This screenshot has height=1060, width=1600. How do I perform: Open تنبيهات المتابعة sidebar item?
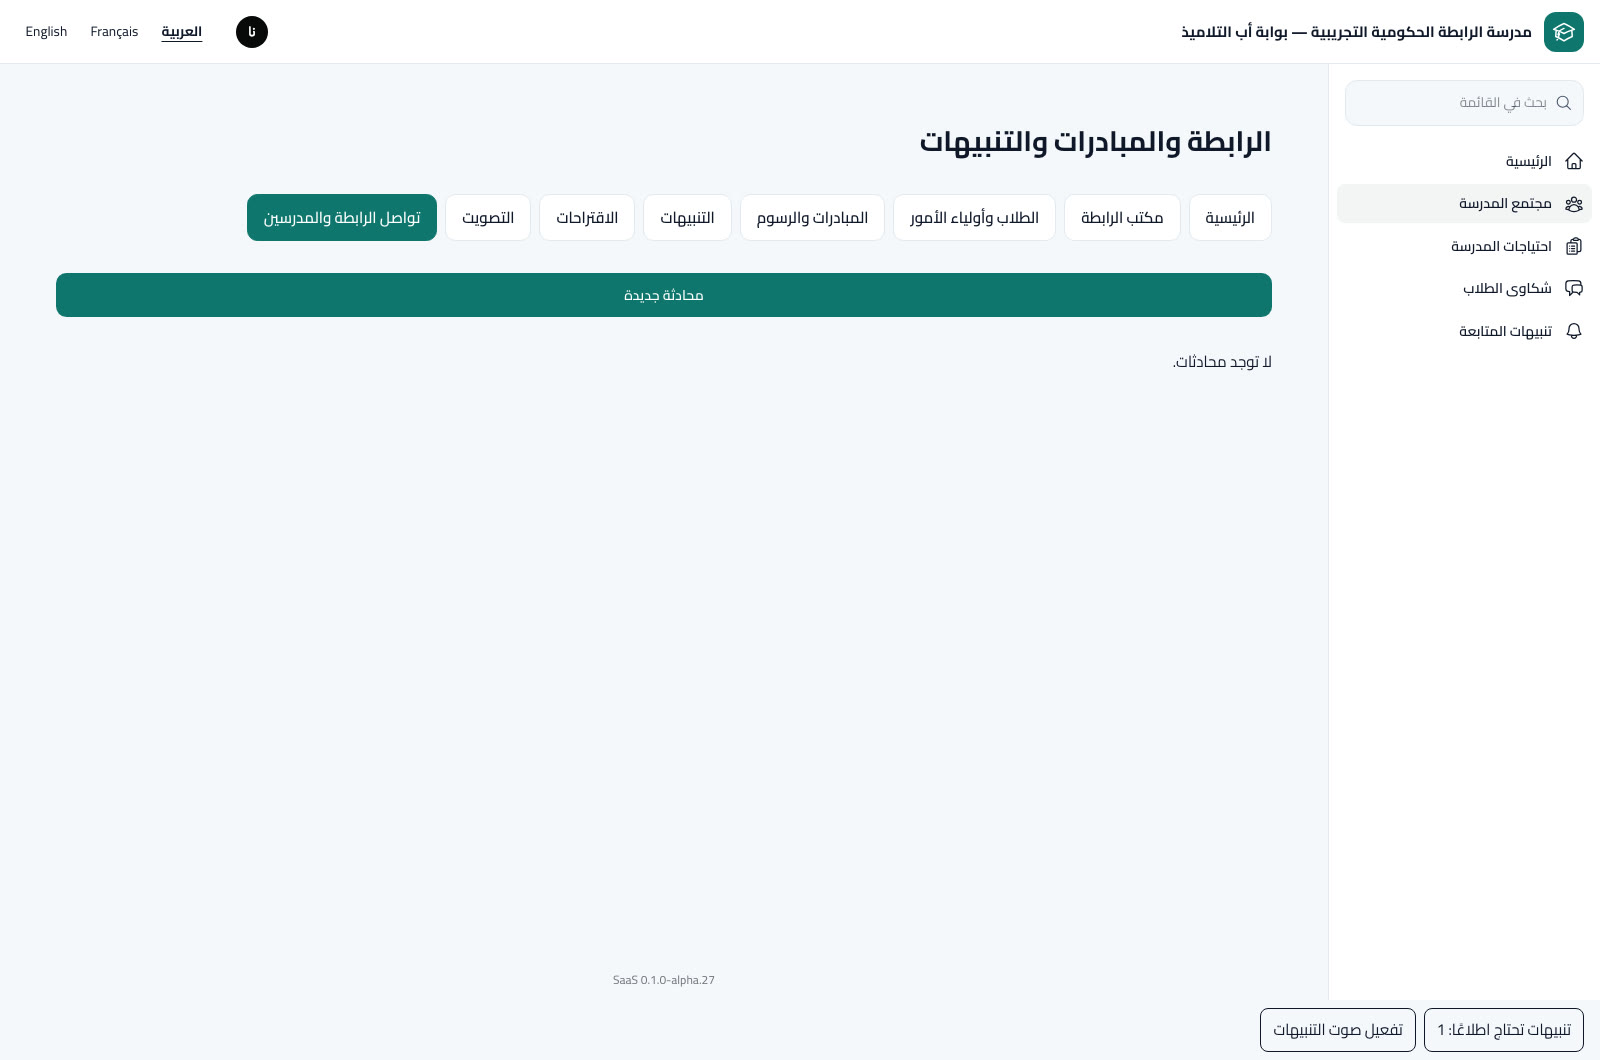click(1464, 331)
